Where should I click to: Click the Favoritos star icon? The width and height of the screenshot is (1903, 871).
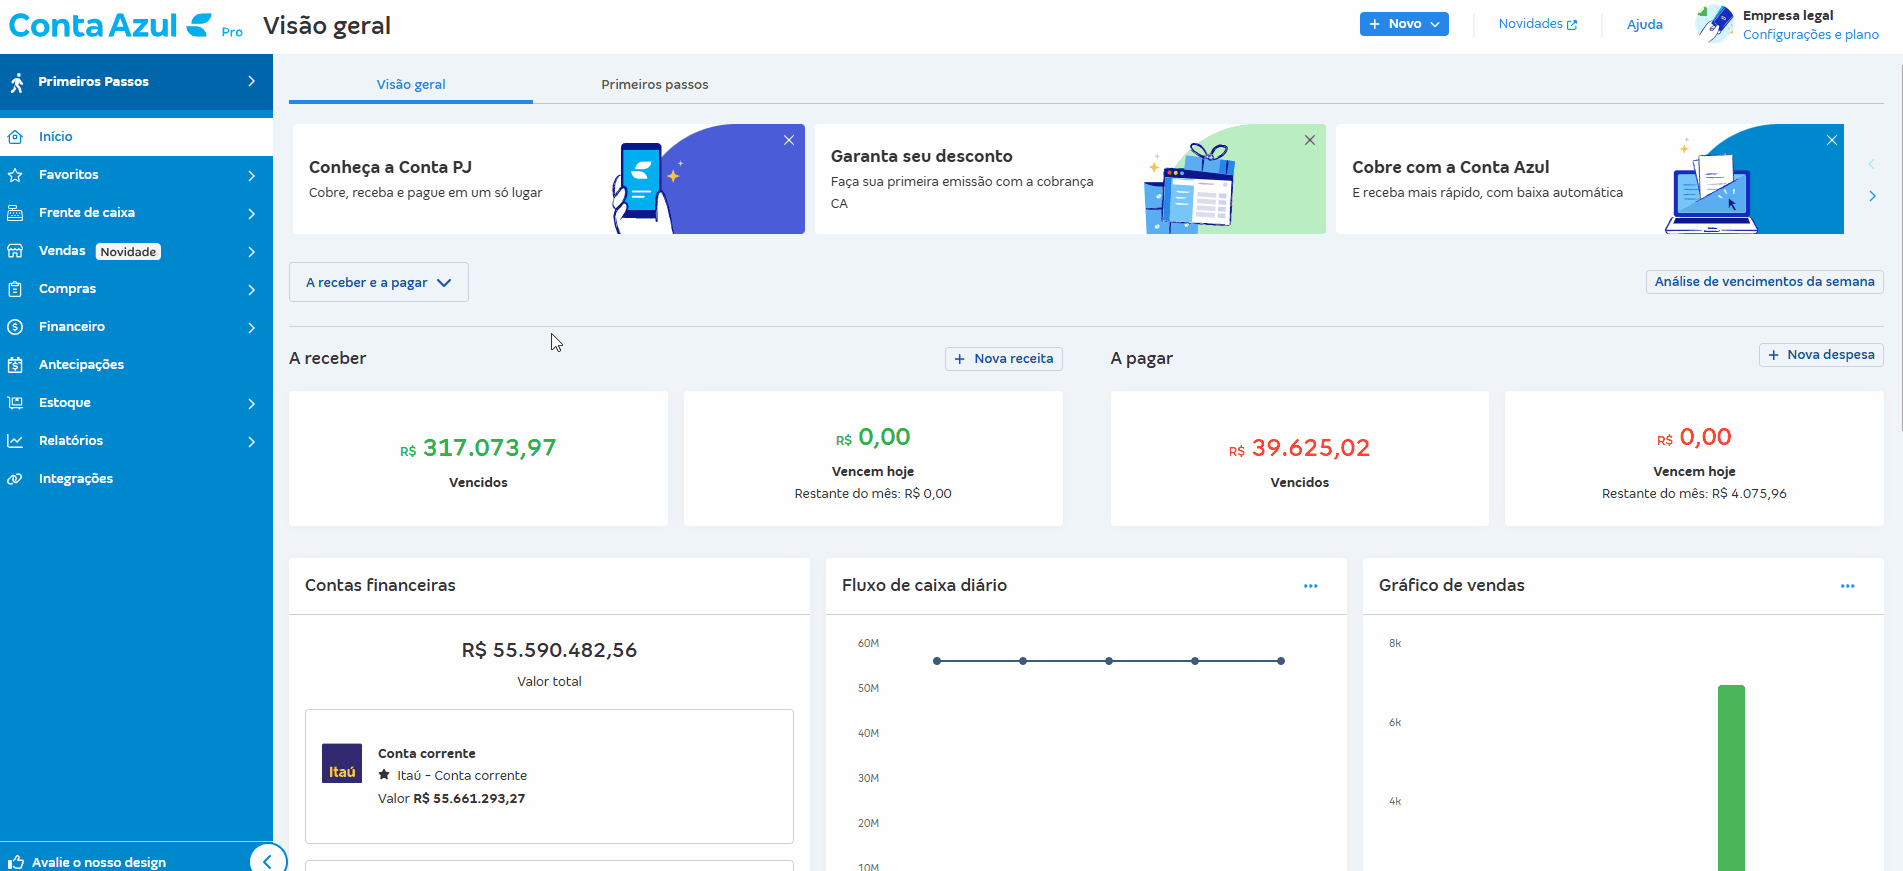pos(15,175)
